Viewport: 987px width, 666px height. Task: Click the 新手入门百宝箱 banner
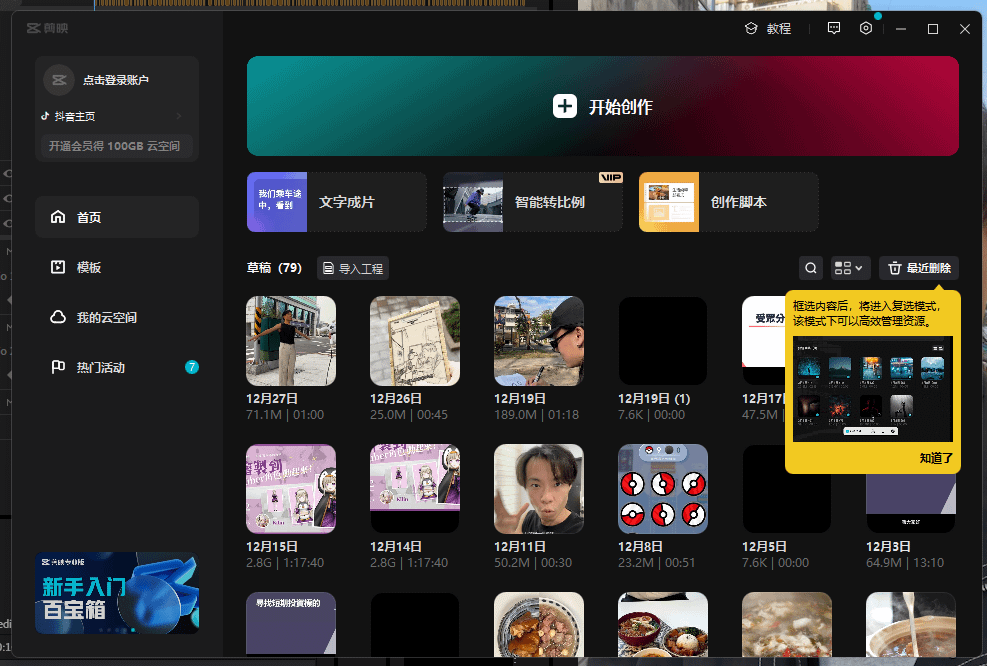point(117,593)
